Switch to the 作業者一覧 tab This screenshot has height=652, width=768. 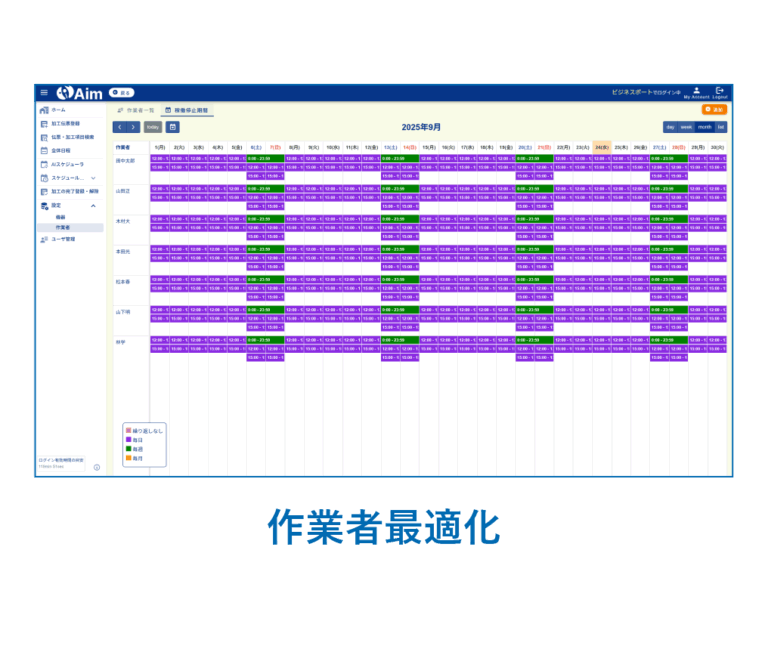(x=136, y=109)
